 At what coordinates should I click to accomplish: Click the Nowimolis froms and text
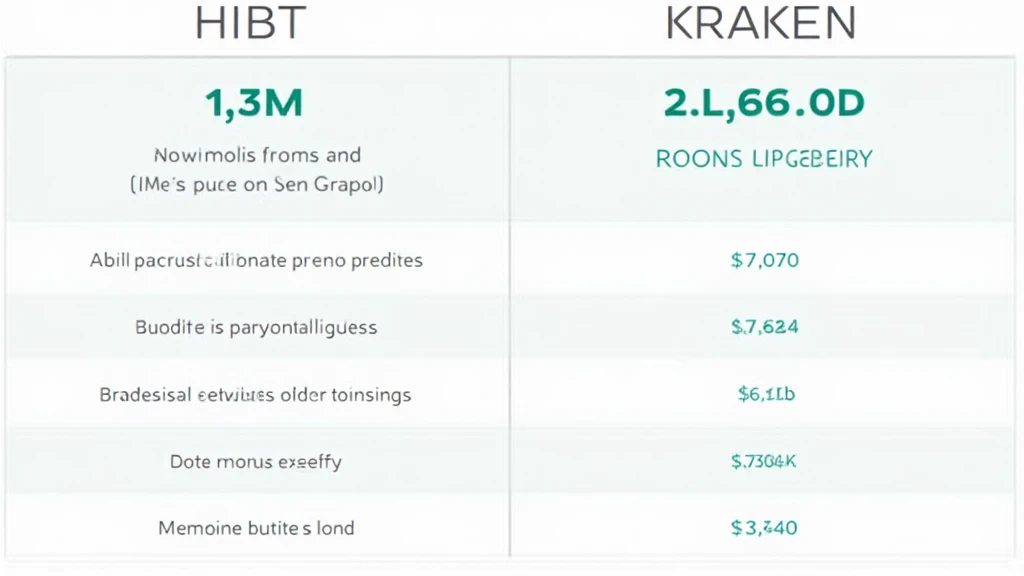pos(257,155)
